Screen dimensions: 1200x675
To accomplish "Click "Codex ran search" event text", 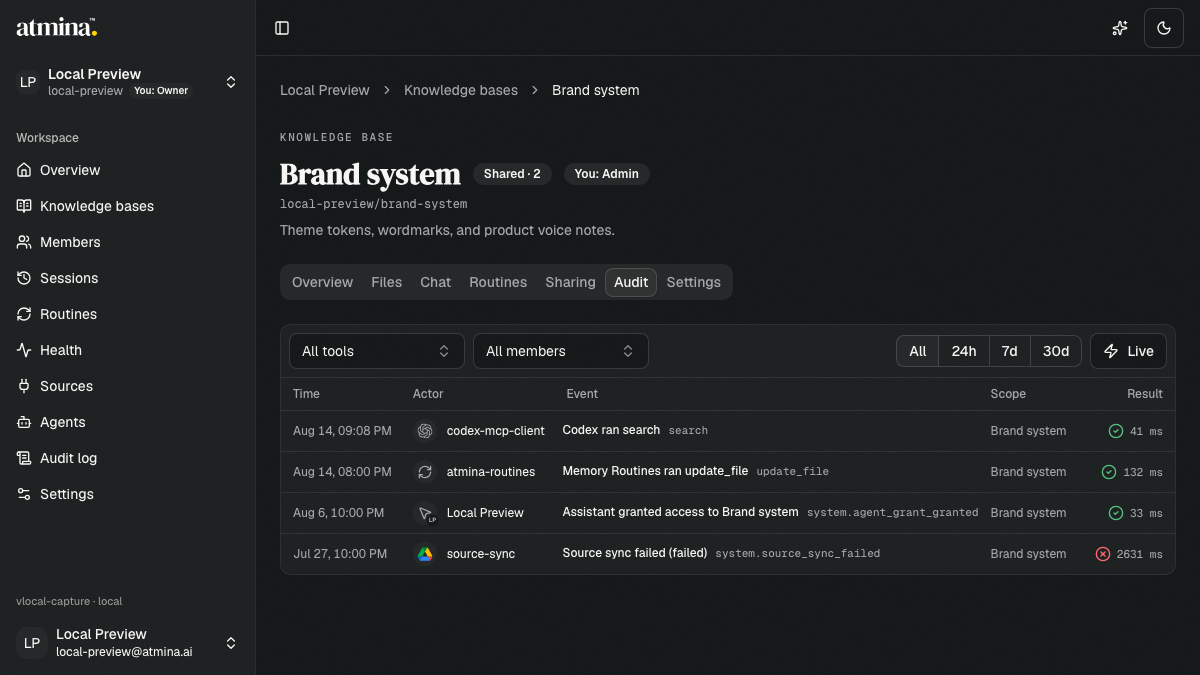I will click(x=611, y=430).
